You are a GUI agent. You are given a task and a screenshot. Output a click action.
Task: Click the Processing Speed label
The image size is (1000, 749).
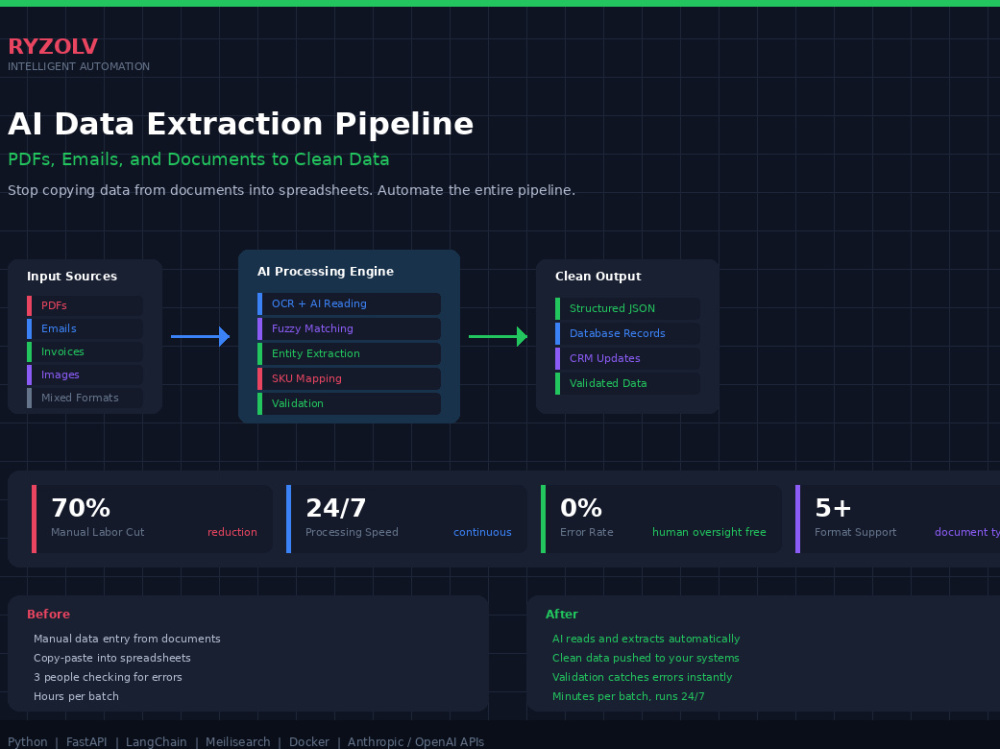pos(352,532)
